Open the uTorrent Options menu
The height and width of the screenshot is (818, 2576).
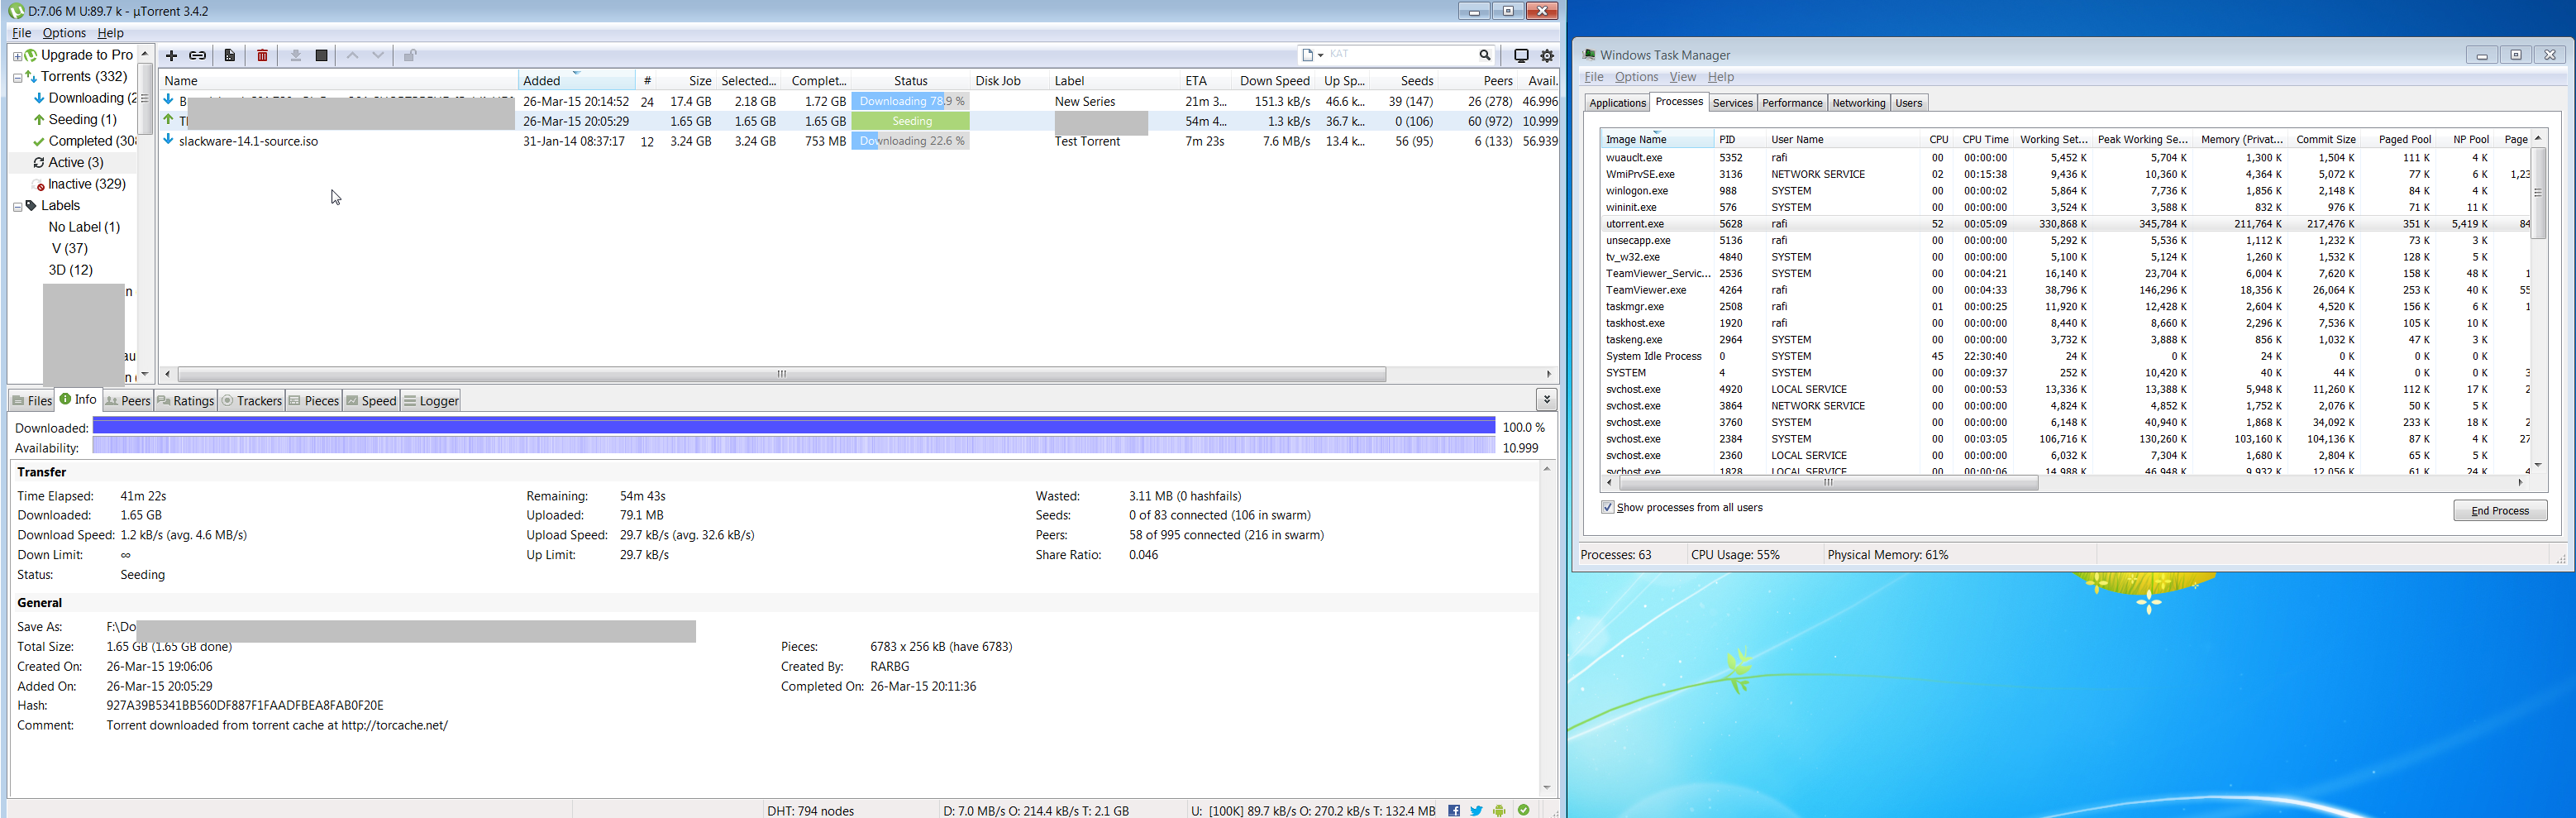tap(64, 33)
